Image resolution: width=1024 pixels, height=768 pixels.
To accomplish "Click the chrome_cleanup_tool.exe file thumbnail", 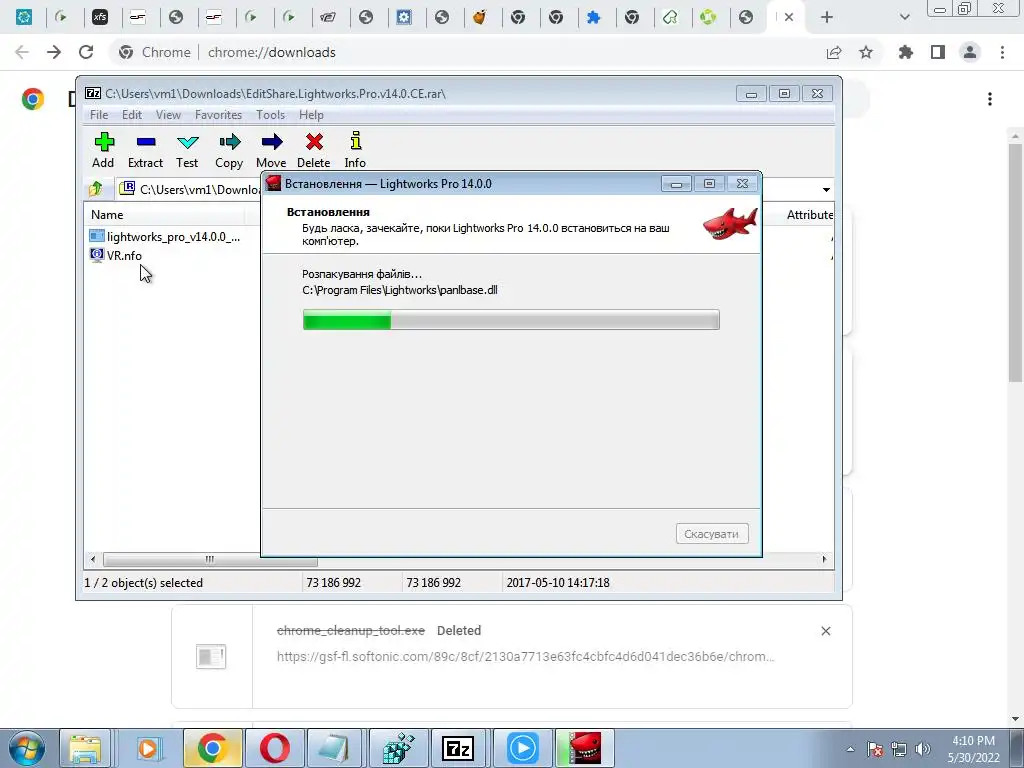I will click(x=211, y=657).
